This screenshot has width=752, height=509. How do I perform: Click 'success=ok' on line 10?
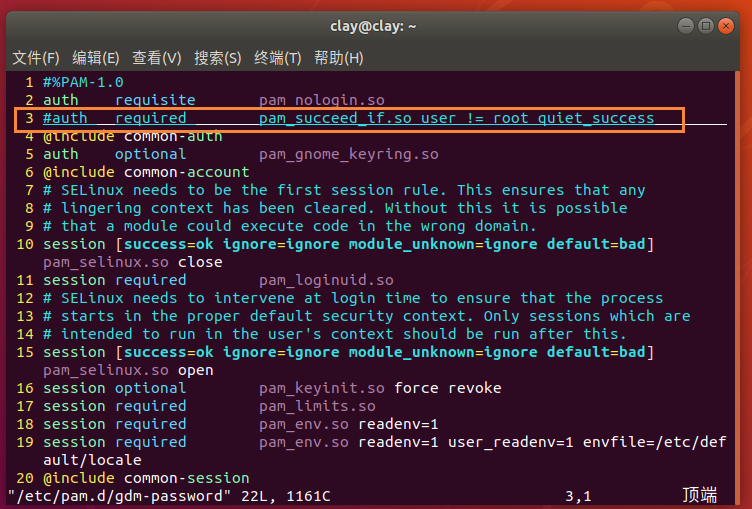(x=169, y=244)
